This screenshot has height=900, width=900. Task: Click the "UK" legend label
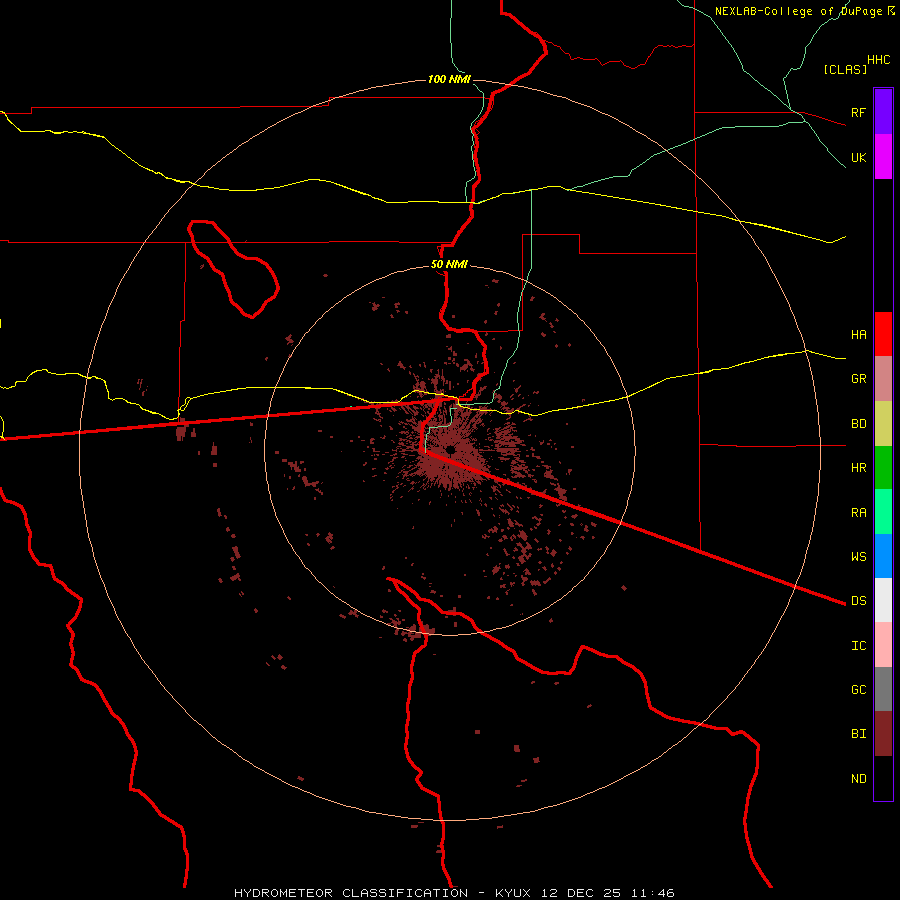[858, 157]
